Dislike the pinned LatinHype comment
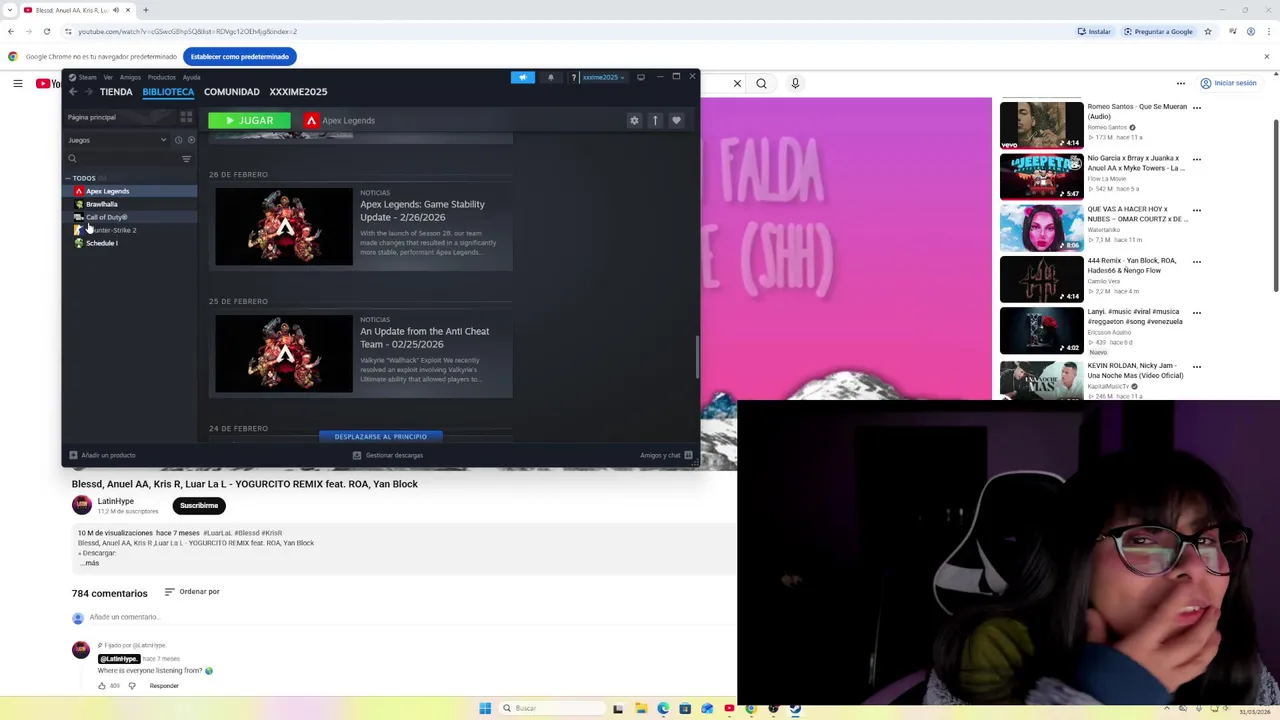Image resolution: width=1280 pixels, height=720 pixels. point(131,686)
